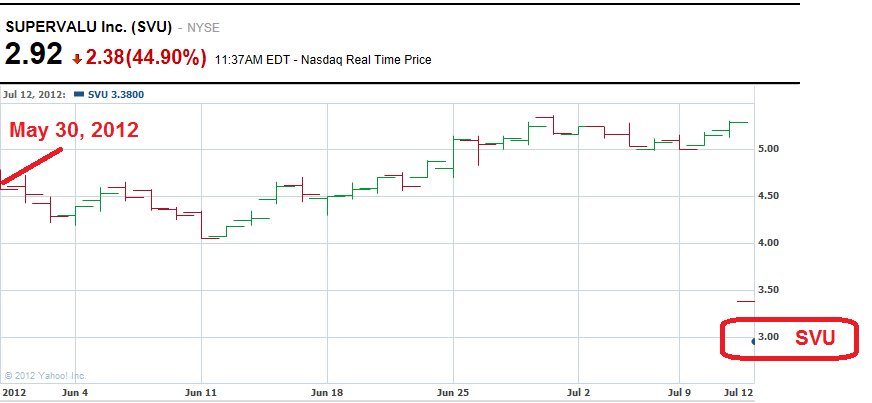The width and height of the screenshot is (872, 403).
Task: Click the blue current price dot at chart edge
Action: coord(752,341)
